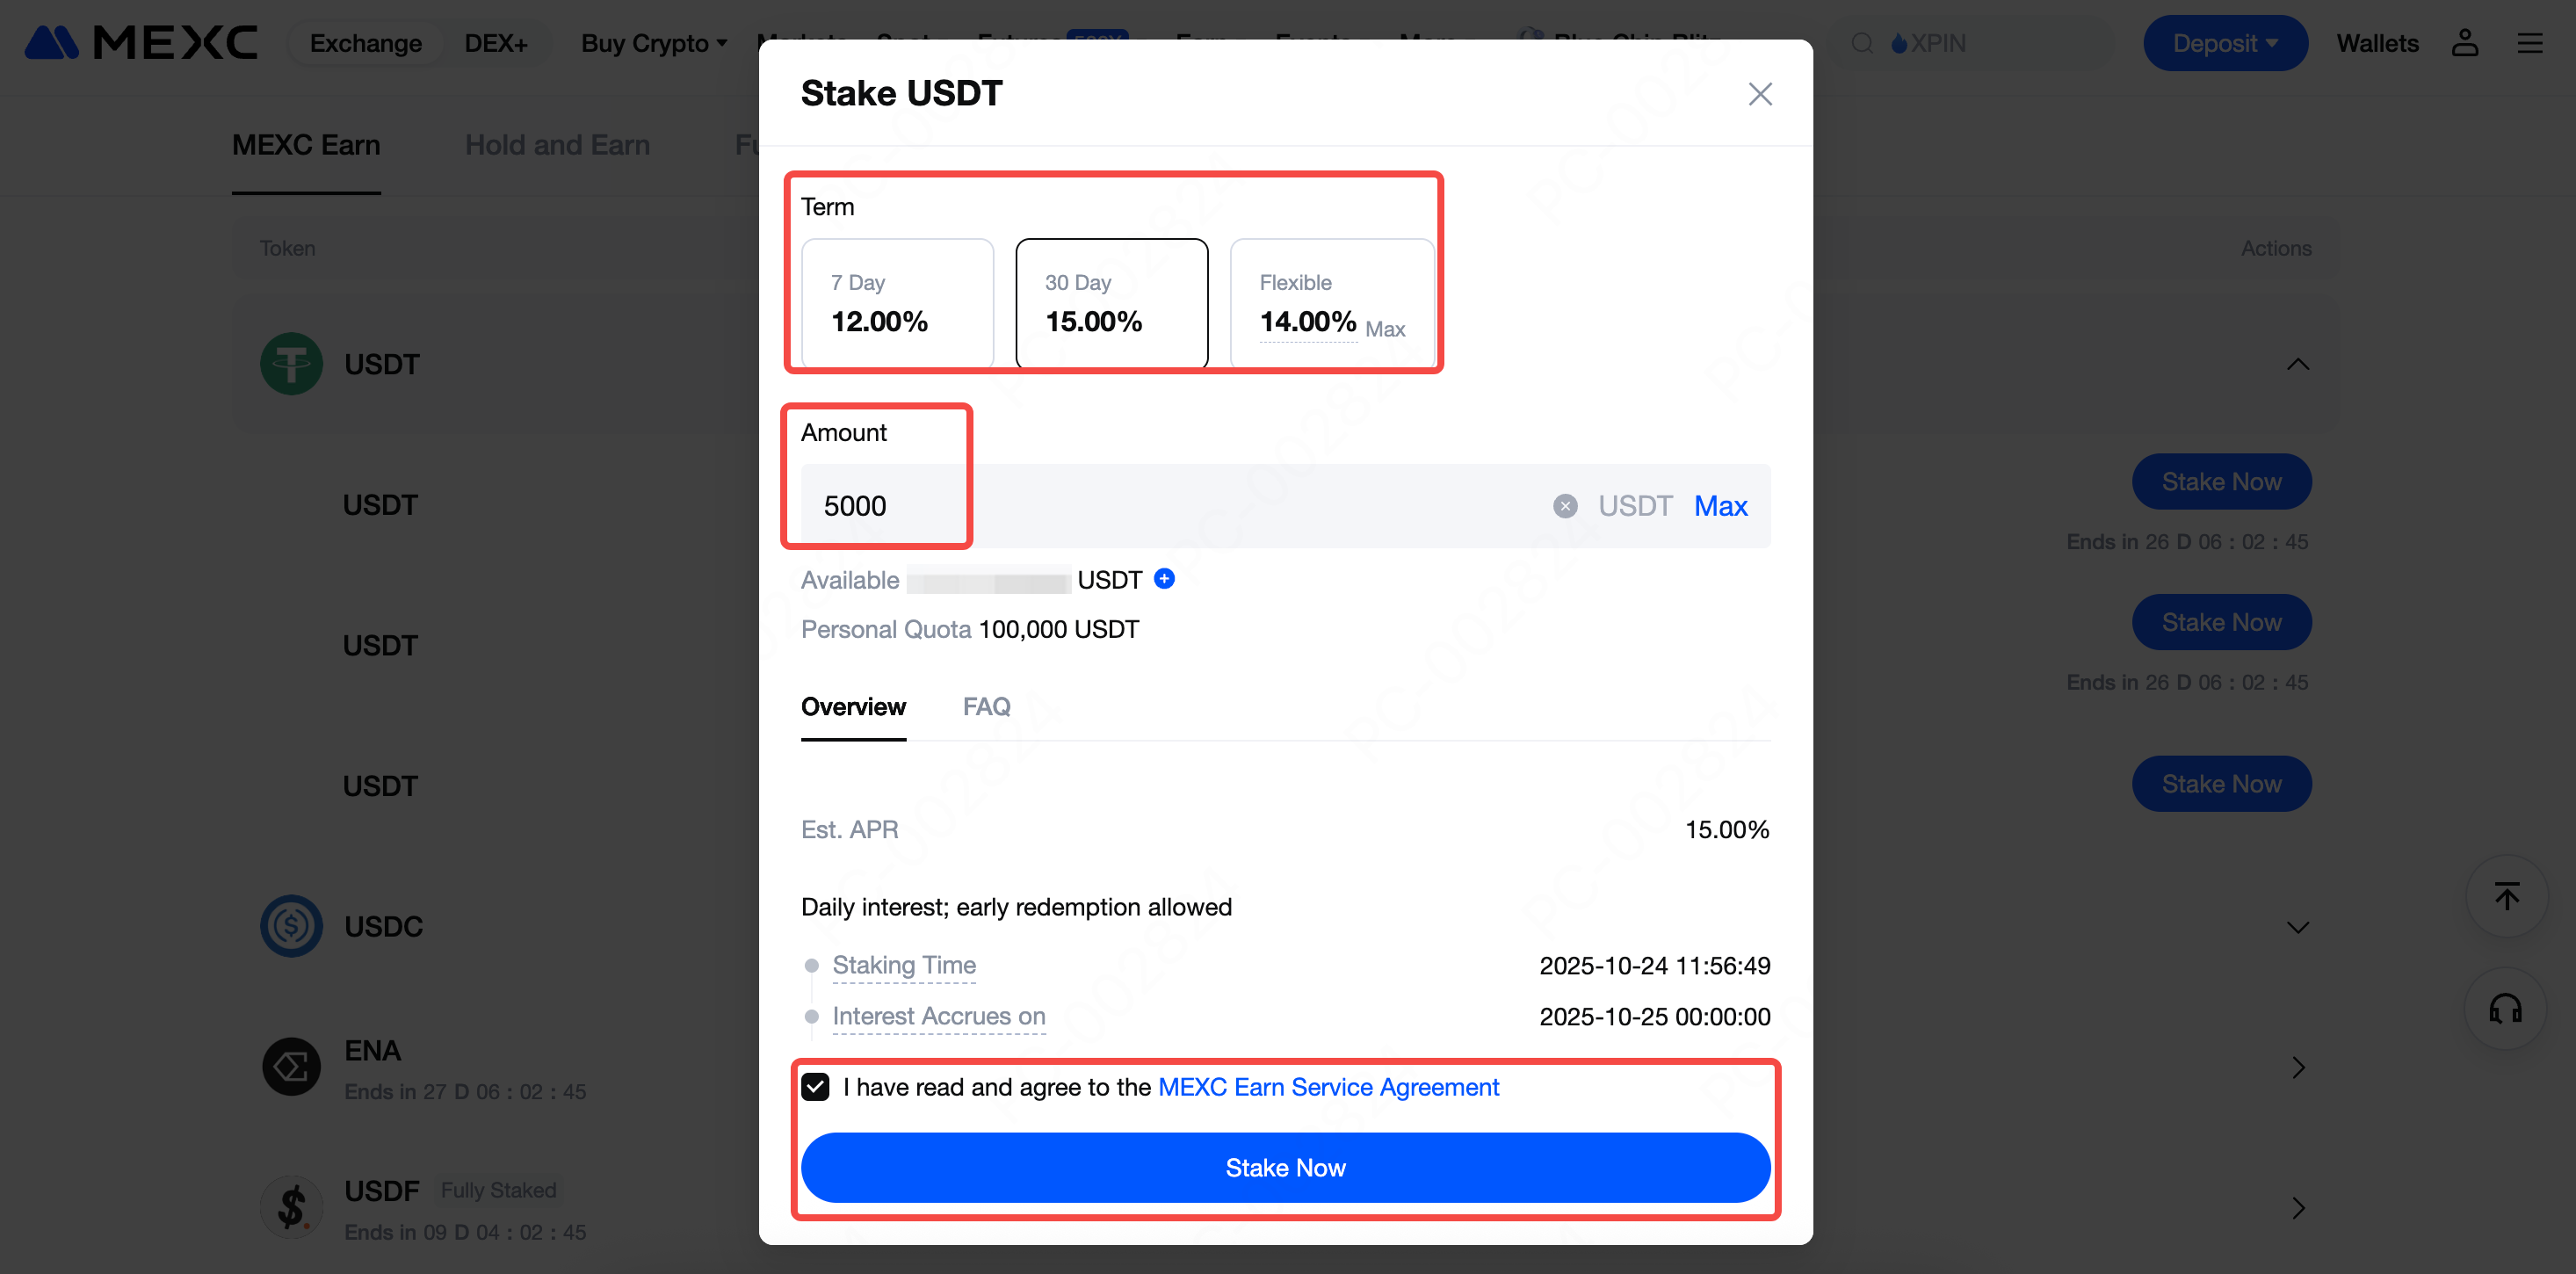Click the MEXC logo
The image size is (2576, 1274).
141,43
